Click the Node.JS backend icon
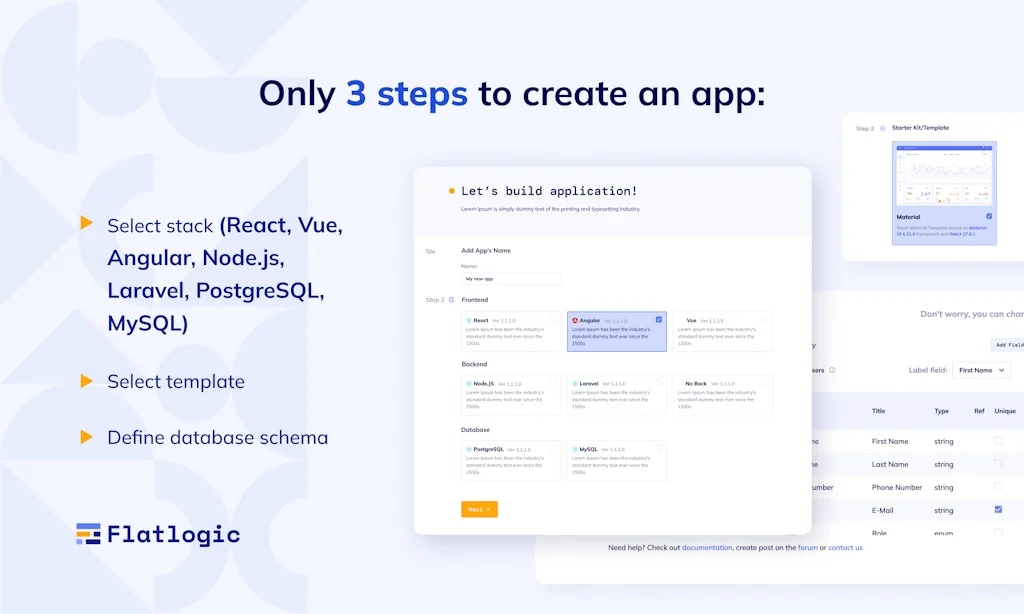This screenshot has height=614, width=1024. point(469,383)
